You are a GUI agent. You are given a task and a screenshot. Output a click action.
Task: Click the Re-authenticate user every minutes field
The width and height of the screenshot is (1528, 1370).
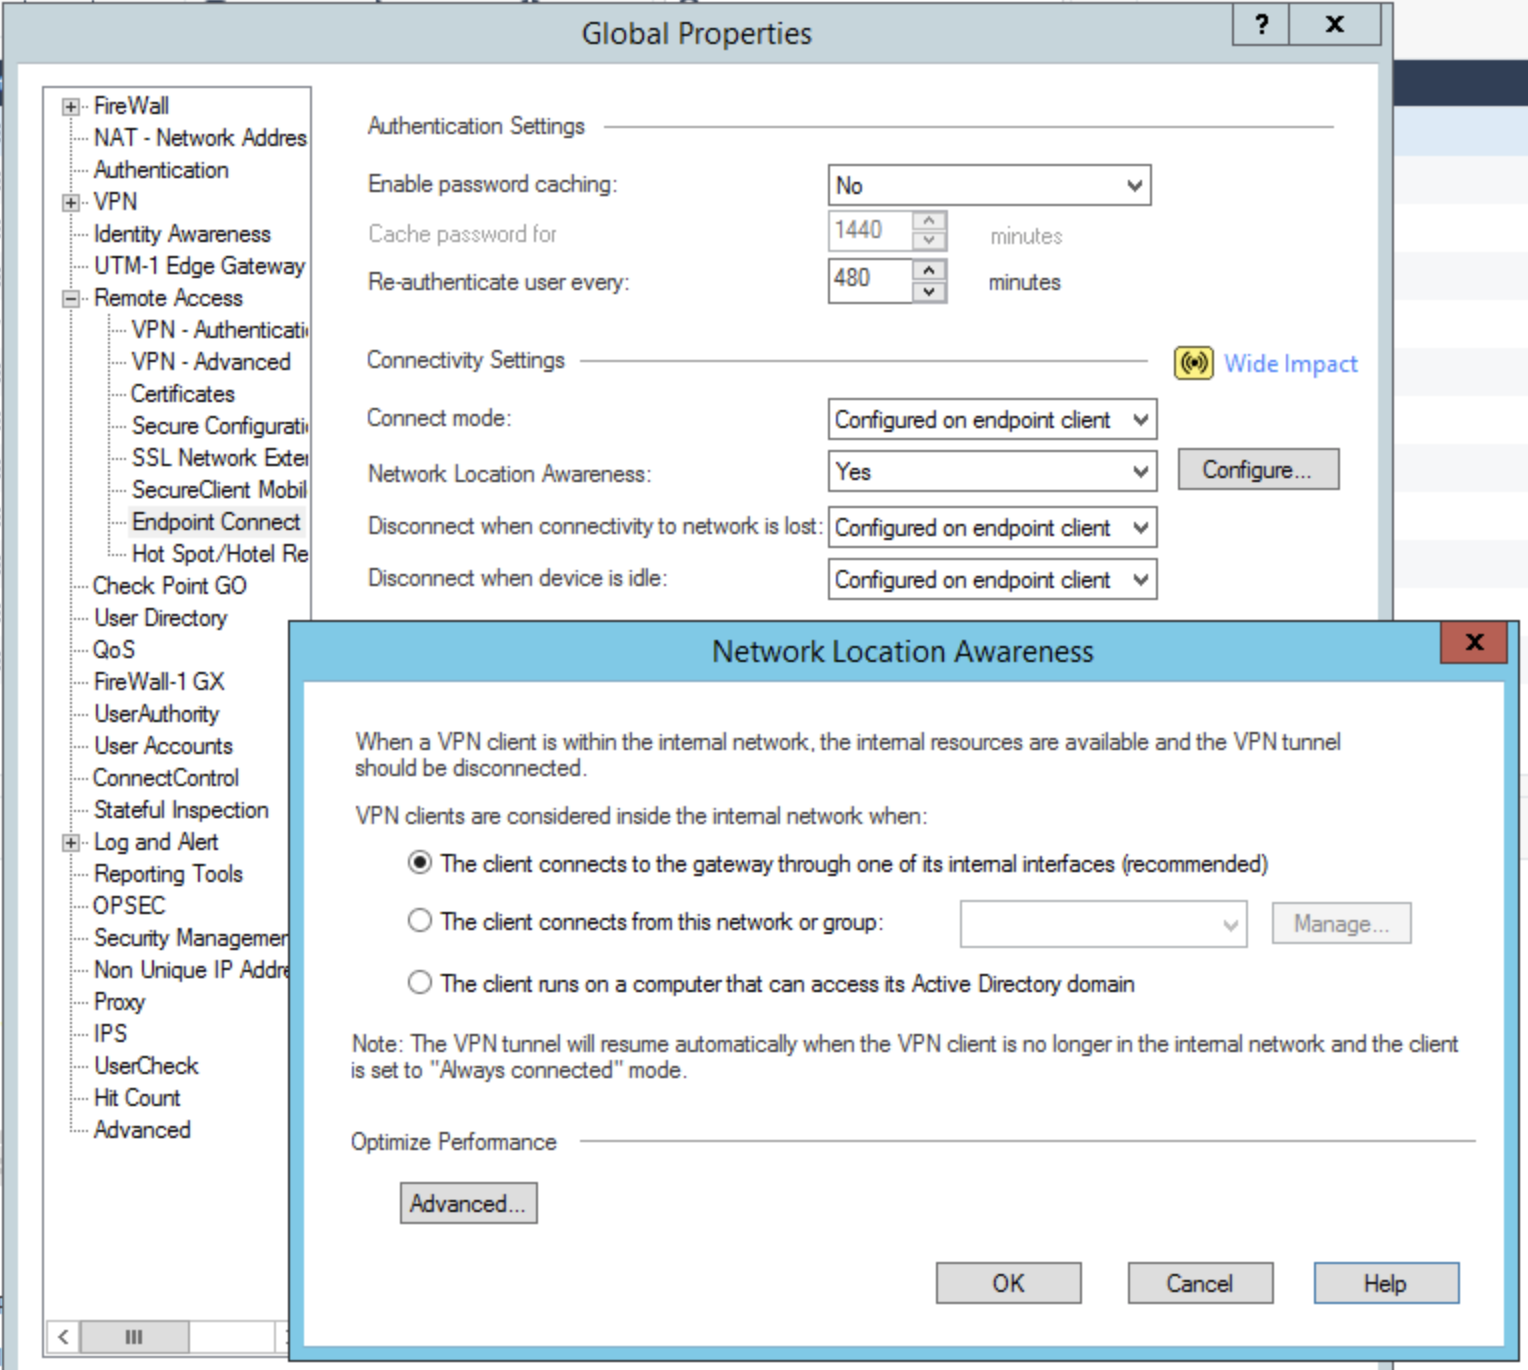871,280
